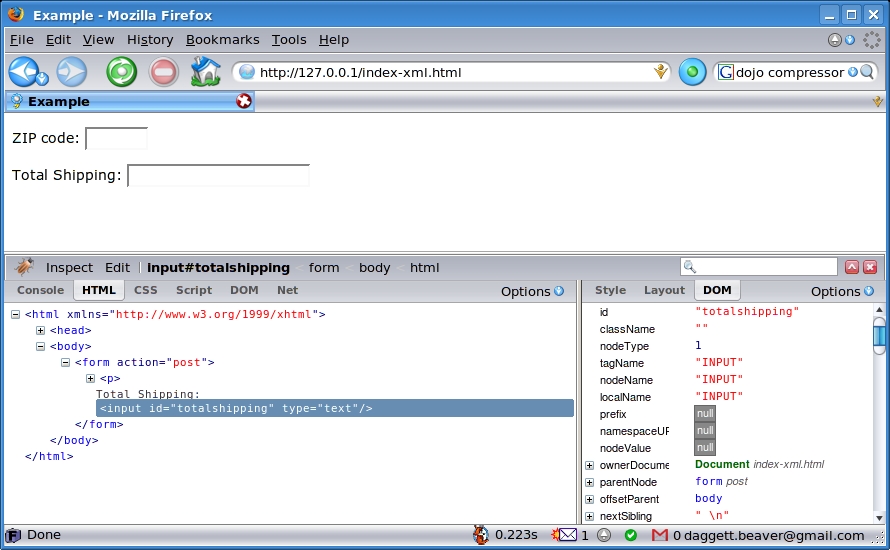Screen dimensions: 890x550
Task: Close the Example tab with red X
Action: click(243, 101)
